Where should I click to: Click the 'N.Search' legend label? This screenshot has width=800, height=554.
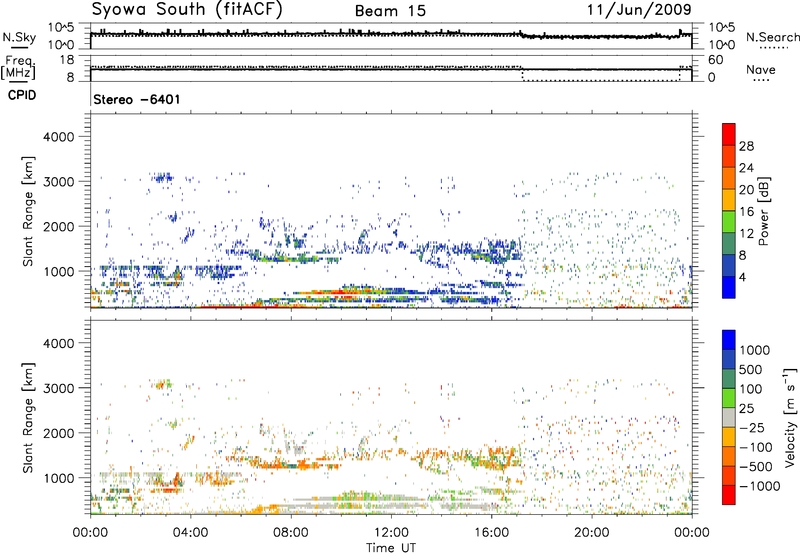point(772,37)
